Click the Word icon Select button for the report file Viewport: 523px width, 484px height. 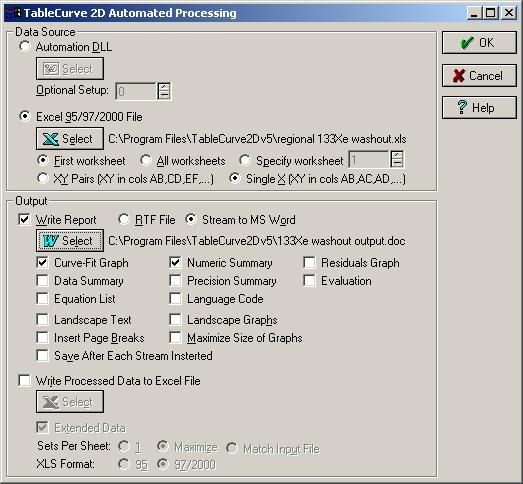(70, 240)
